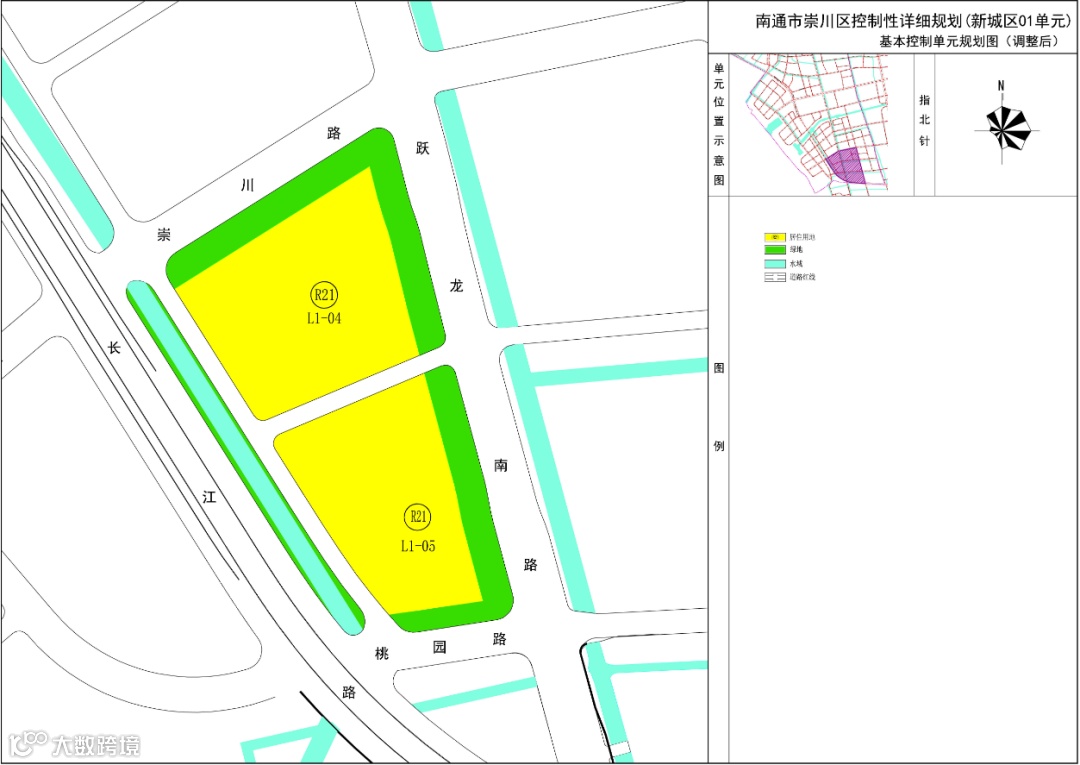Click the 居住用地 legend text

point(802,237)
